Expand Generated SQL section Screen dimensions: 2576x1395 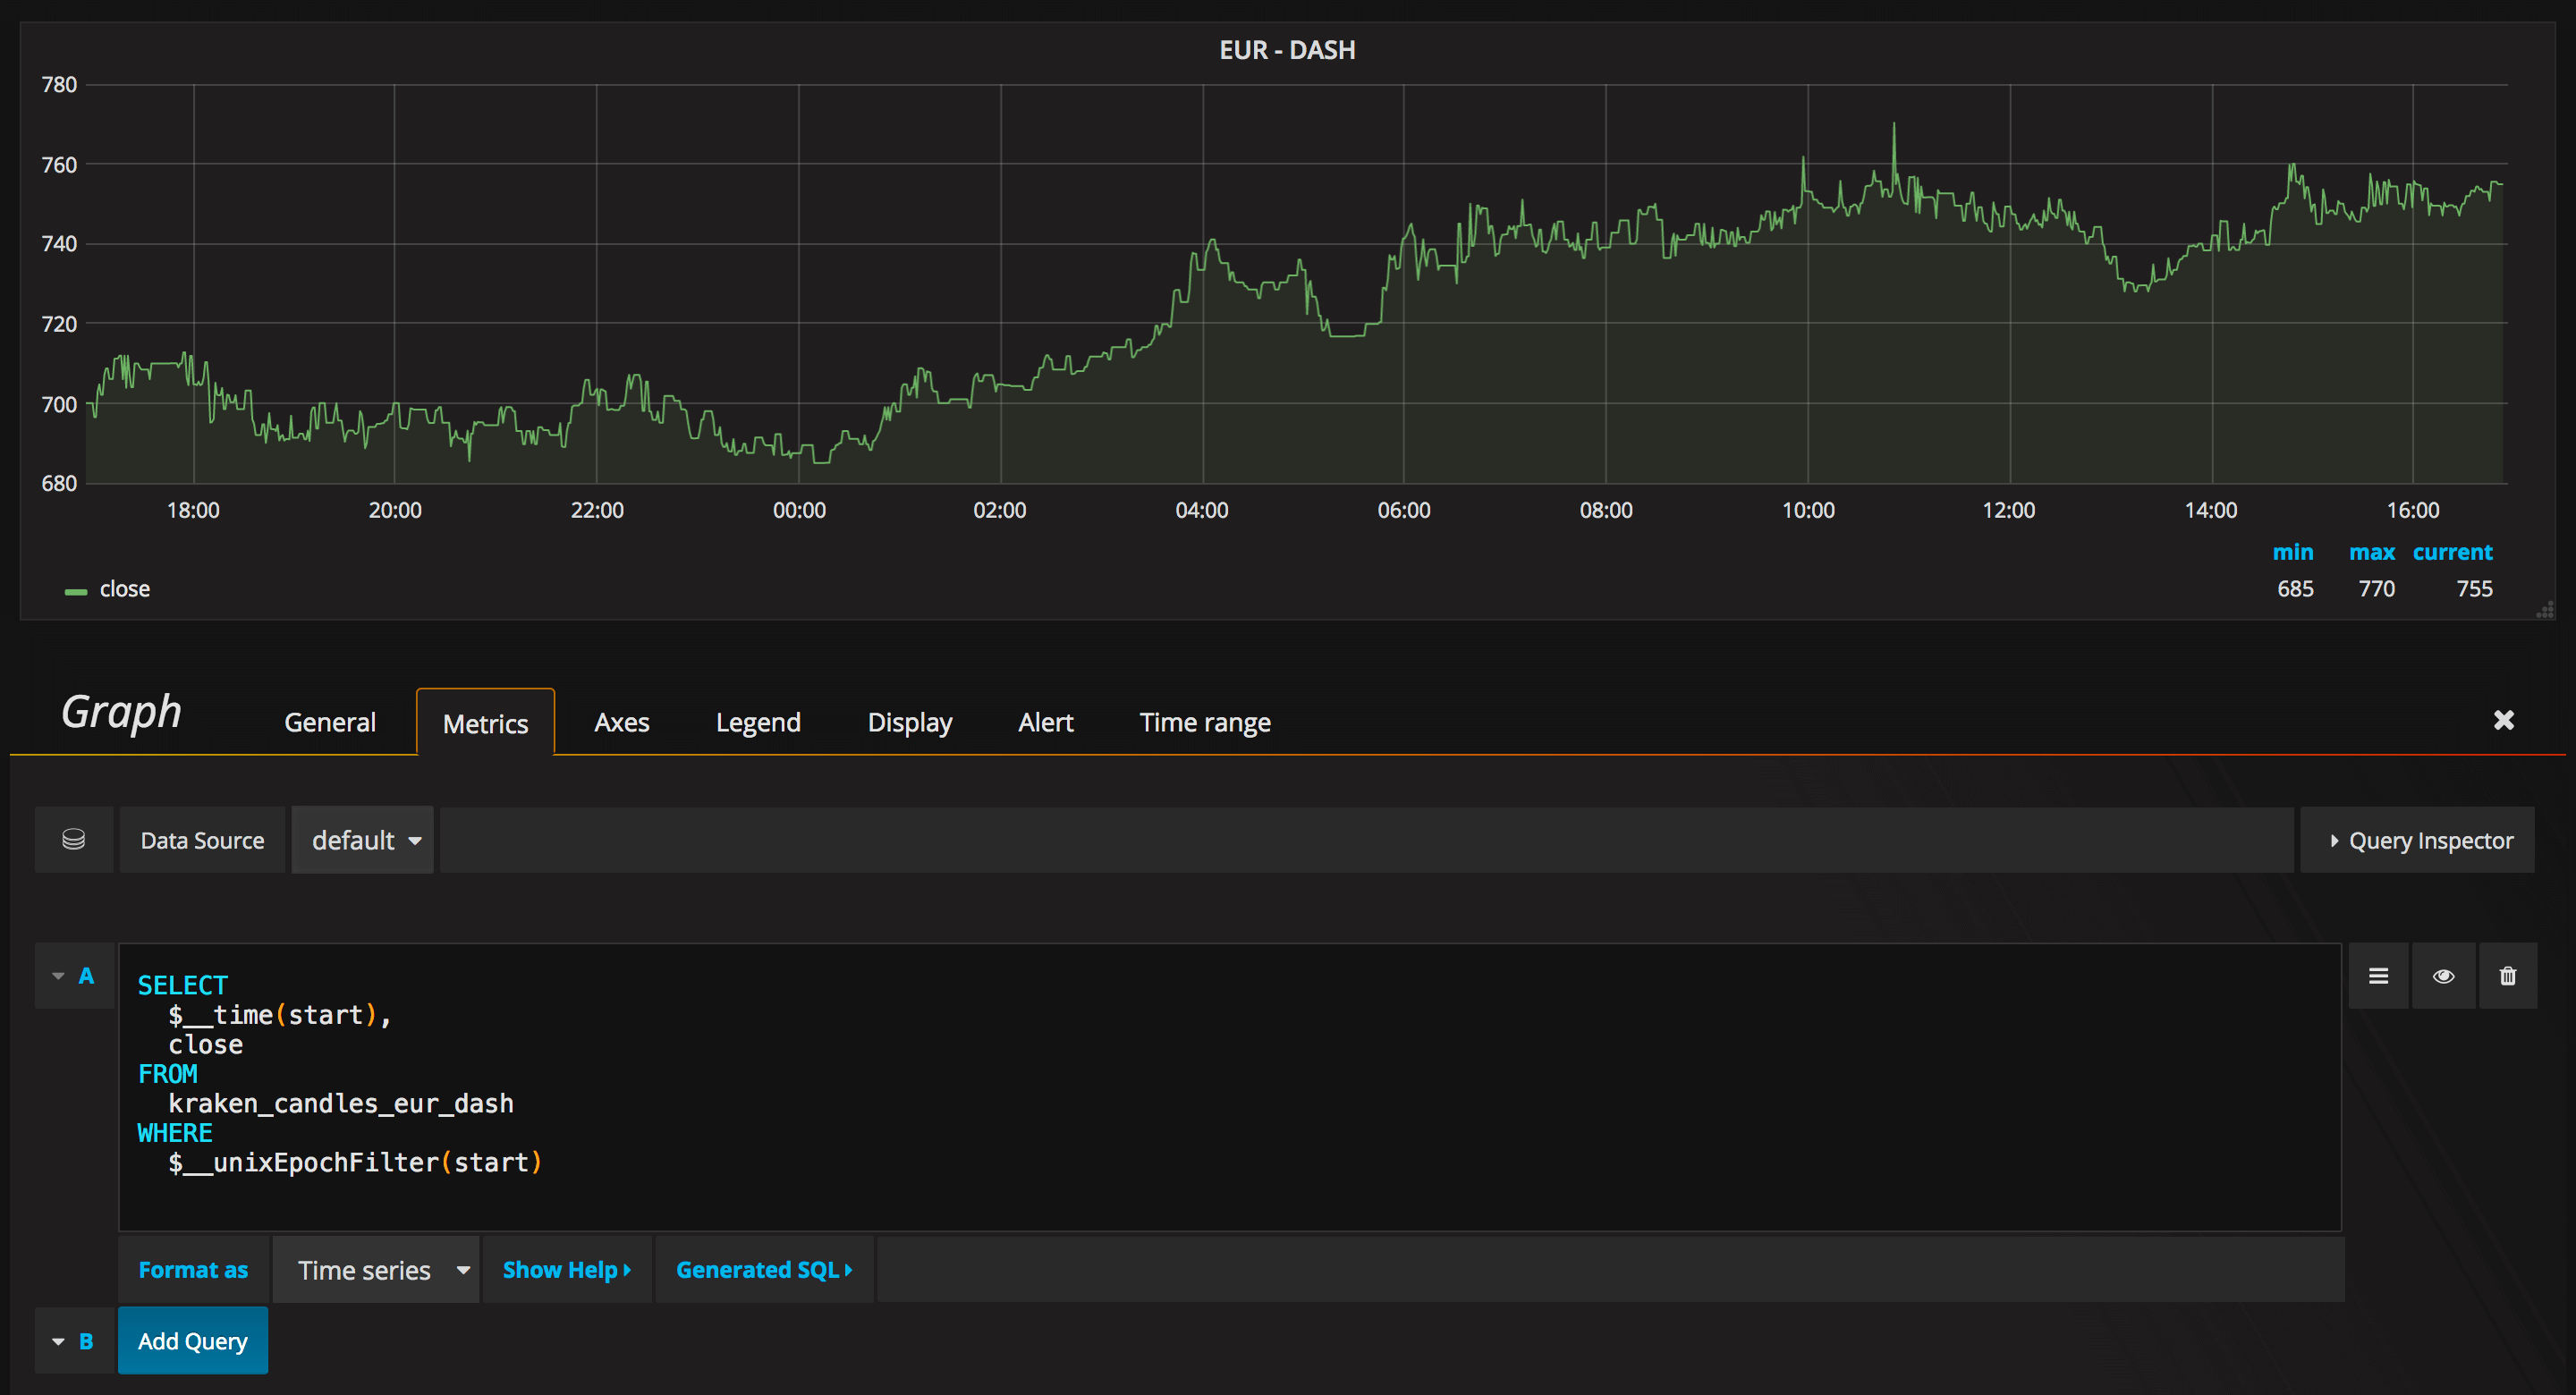[x=765, y=1270]
